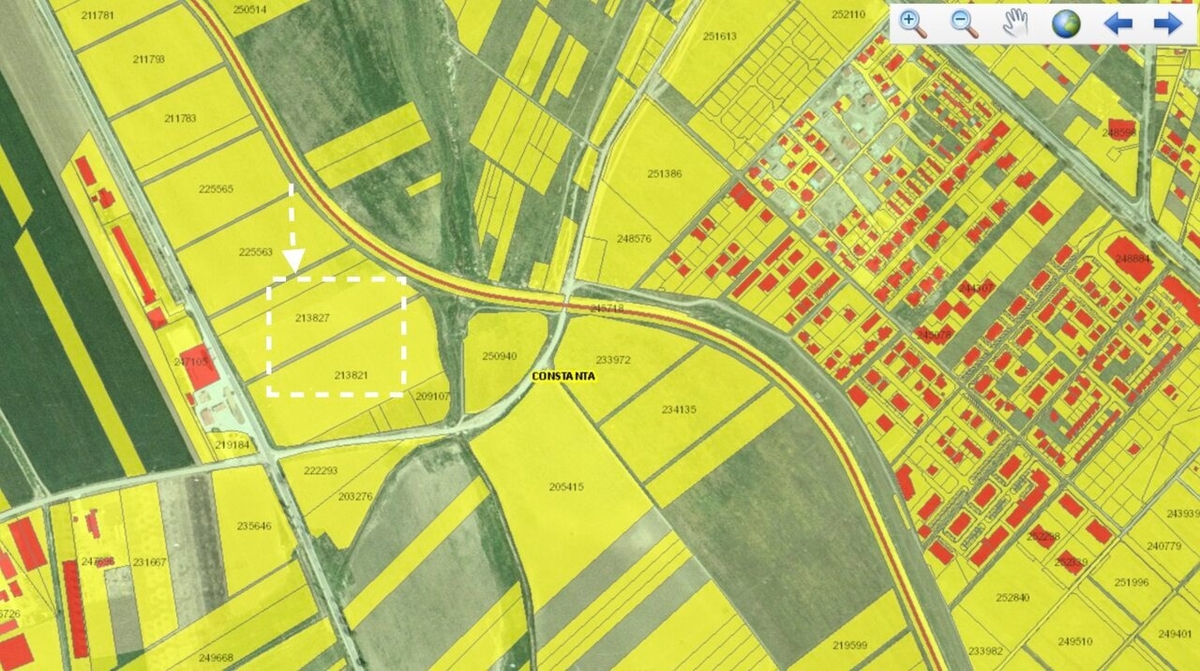Viewport: 1200px width, 671px height.
Task: Select parcel 251386 on the map
Action: coord(664,174)
